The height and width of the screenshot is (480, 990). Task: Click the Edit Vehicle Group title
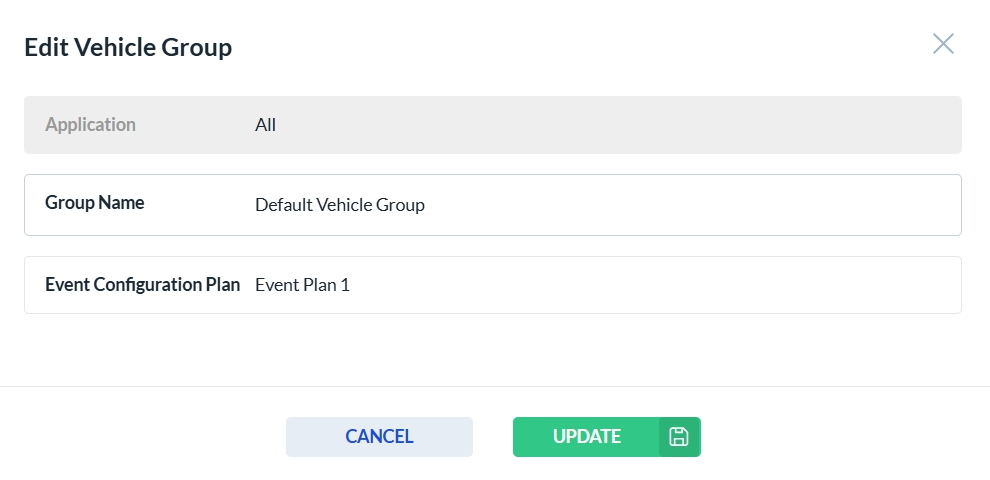(128, 47)
